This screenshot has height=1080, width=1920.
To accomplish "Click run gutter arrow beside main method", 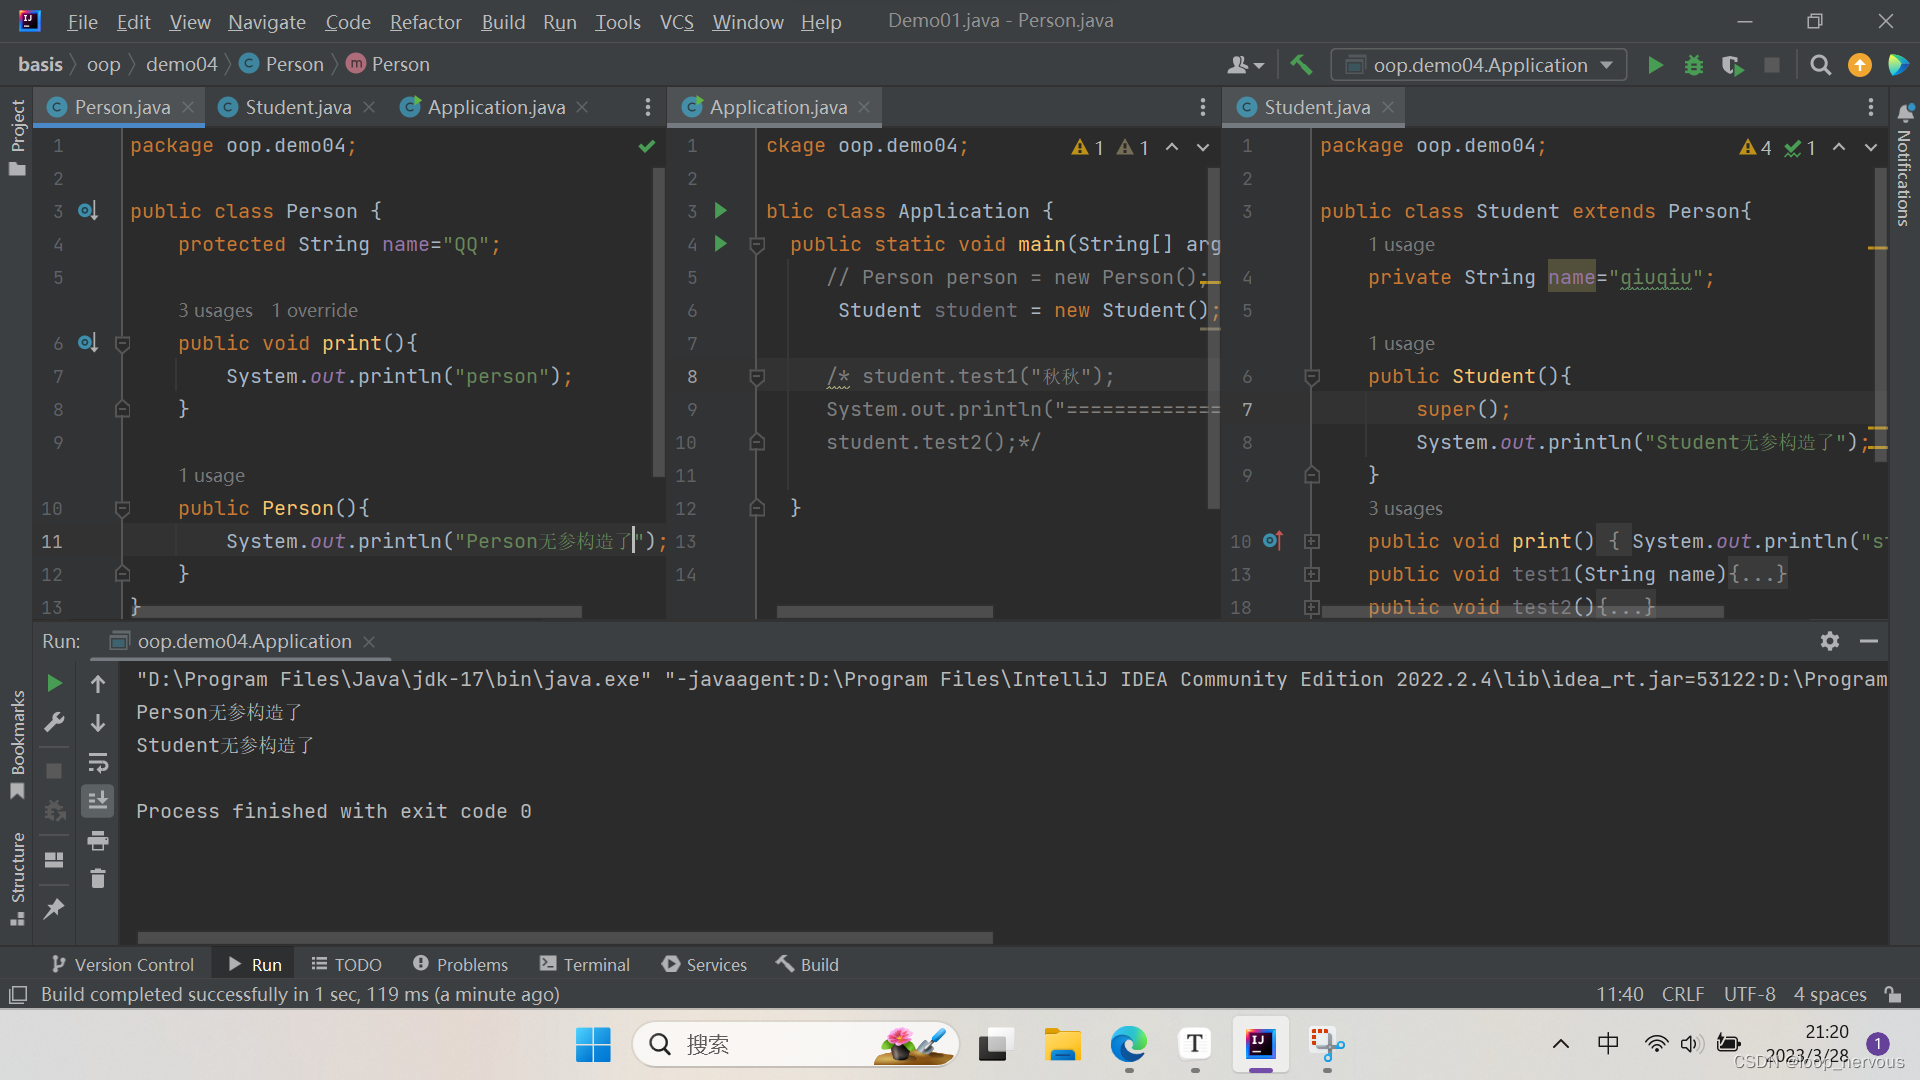I will (720, 244).
